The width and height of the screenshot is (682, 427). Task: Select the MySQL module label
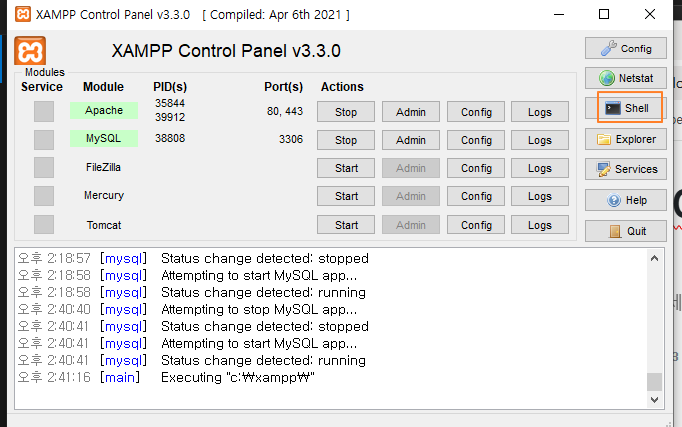pyautogui.click(x=104, y=138)
